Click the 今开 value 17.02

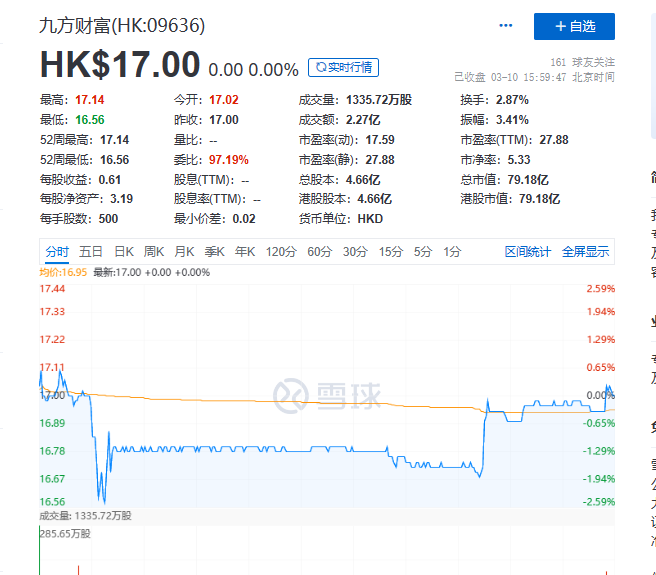(224, 100)
